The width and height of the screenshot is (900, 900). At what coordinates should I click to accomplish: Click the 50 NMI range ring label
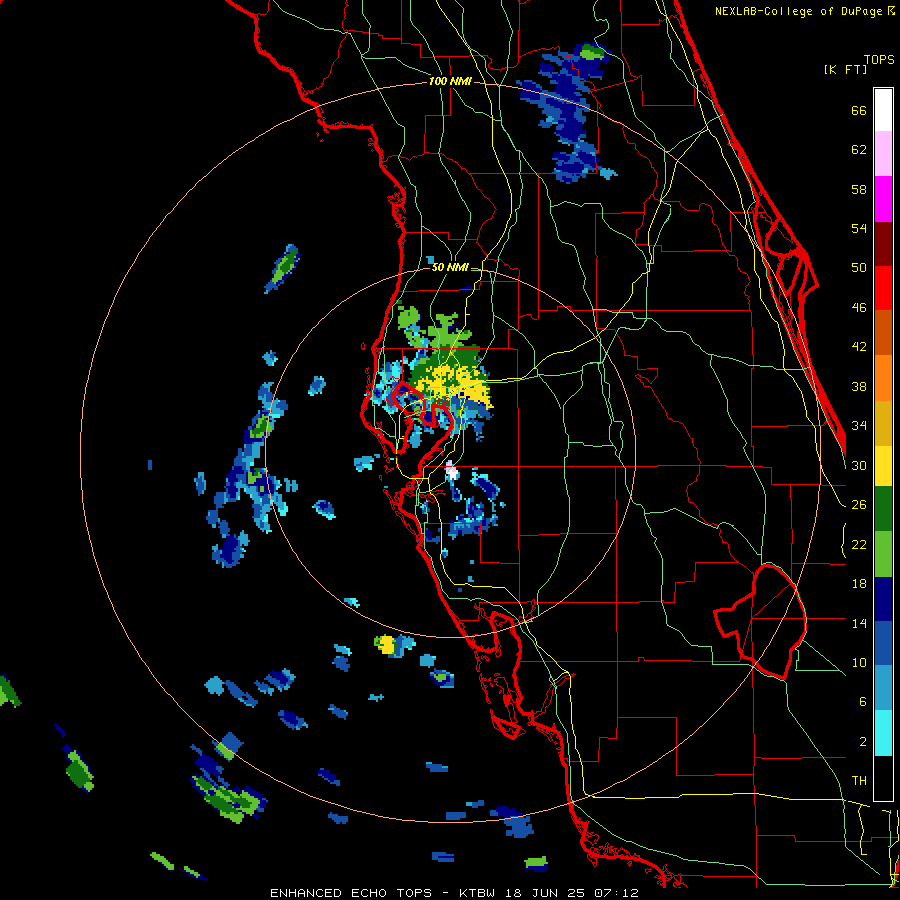pos(450,267)
